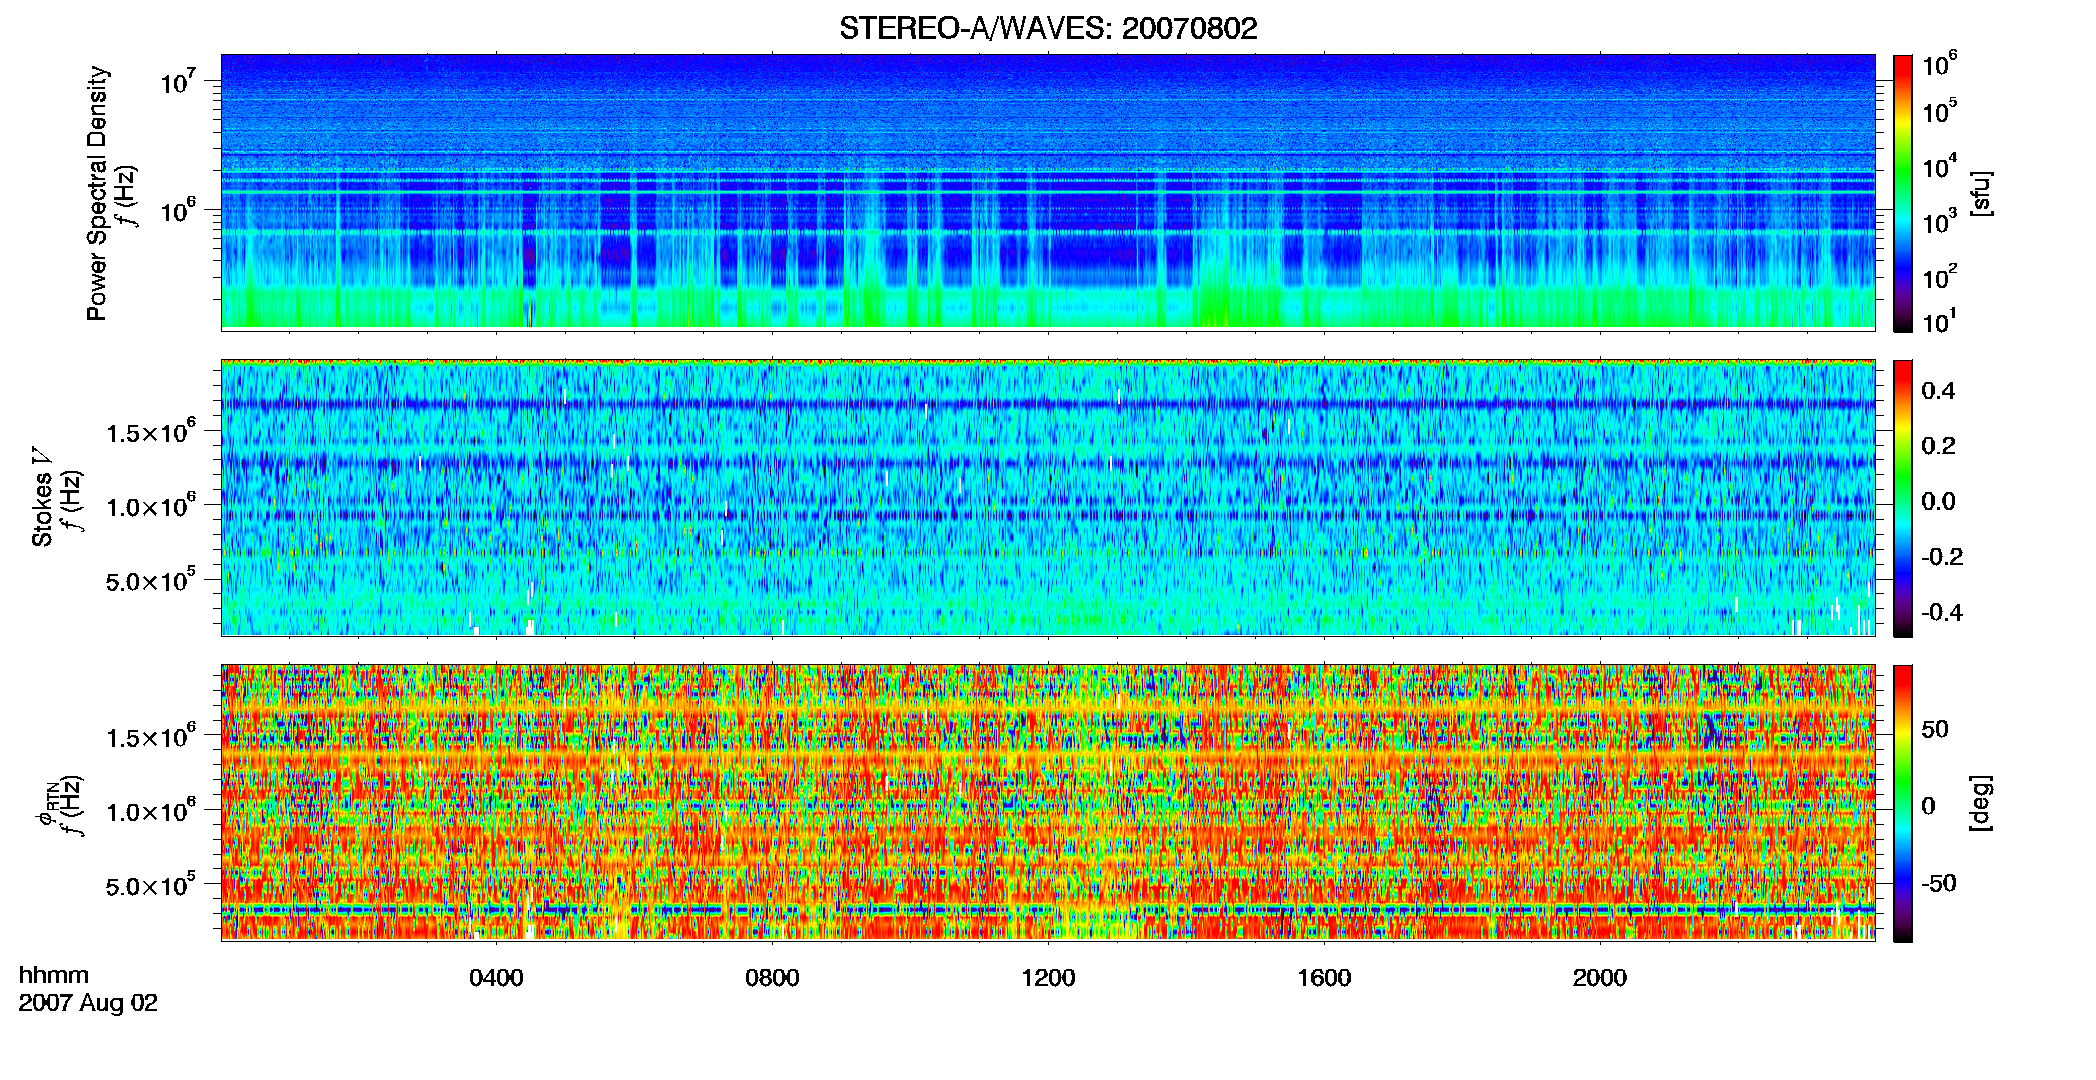Screen dimensions: 2096x1080
Task: Click the Stokes V spectrogram panel
Action: pos(1048,498)
